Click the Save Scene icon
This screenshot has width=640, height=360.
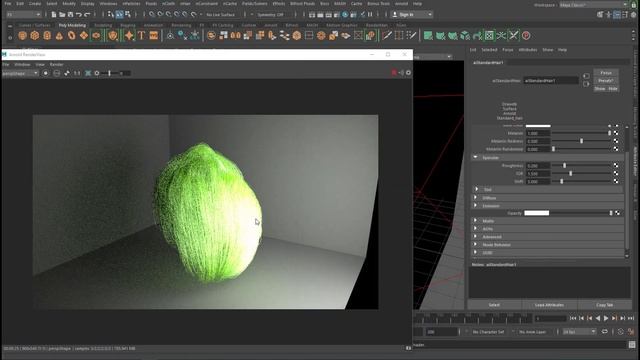[x=70, y=14]
